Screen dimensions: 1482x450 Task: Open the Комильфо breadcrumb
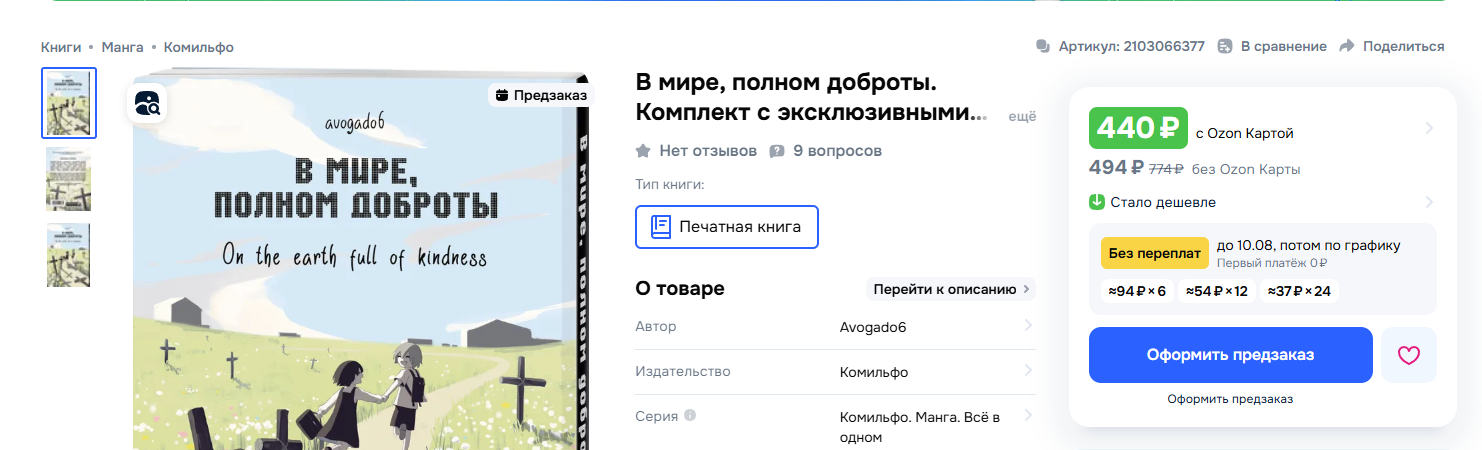click(199, 47)
